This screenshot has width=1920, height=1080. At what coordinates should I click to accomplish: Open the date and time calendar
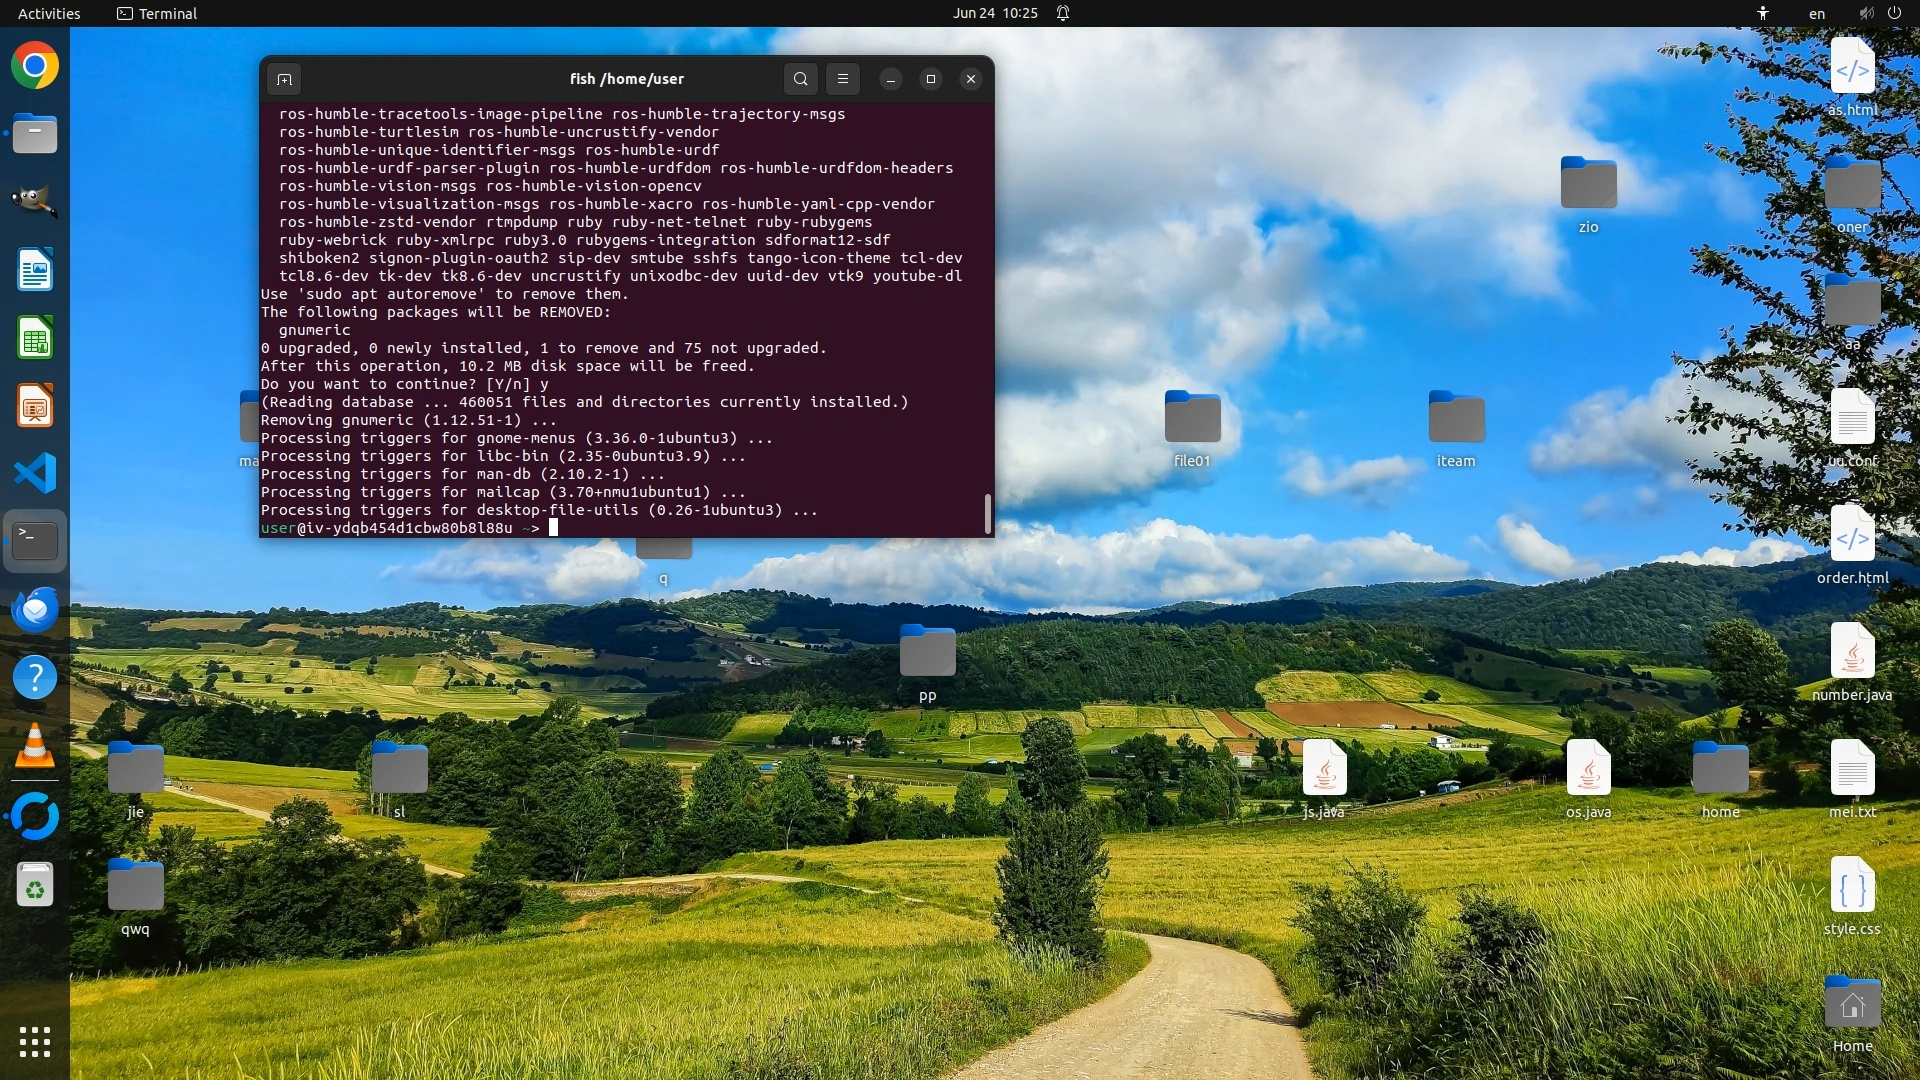coord(994,13)
